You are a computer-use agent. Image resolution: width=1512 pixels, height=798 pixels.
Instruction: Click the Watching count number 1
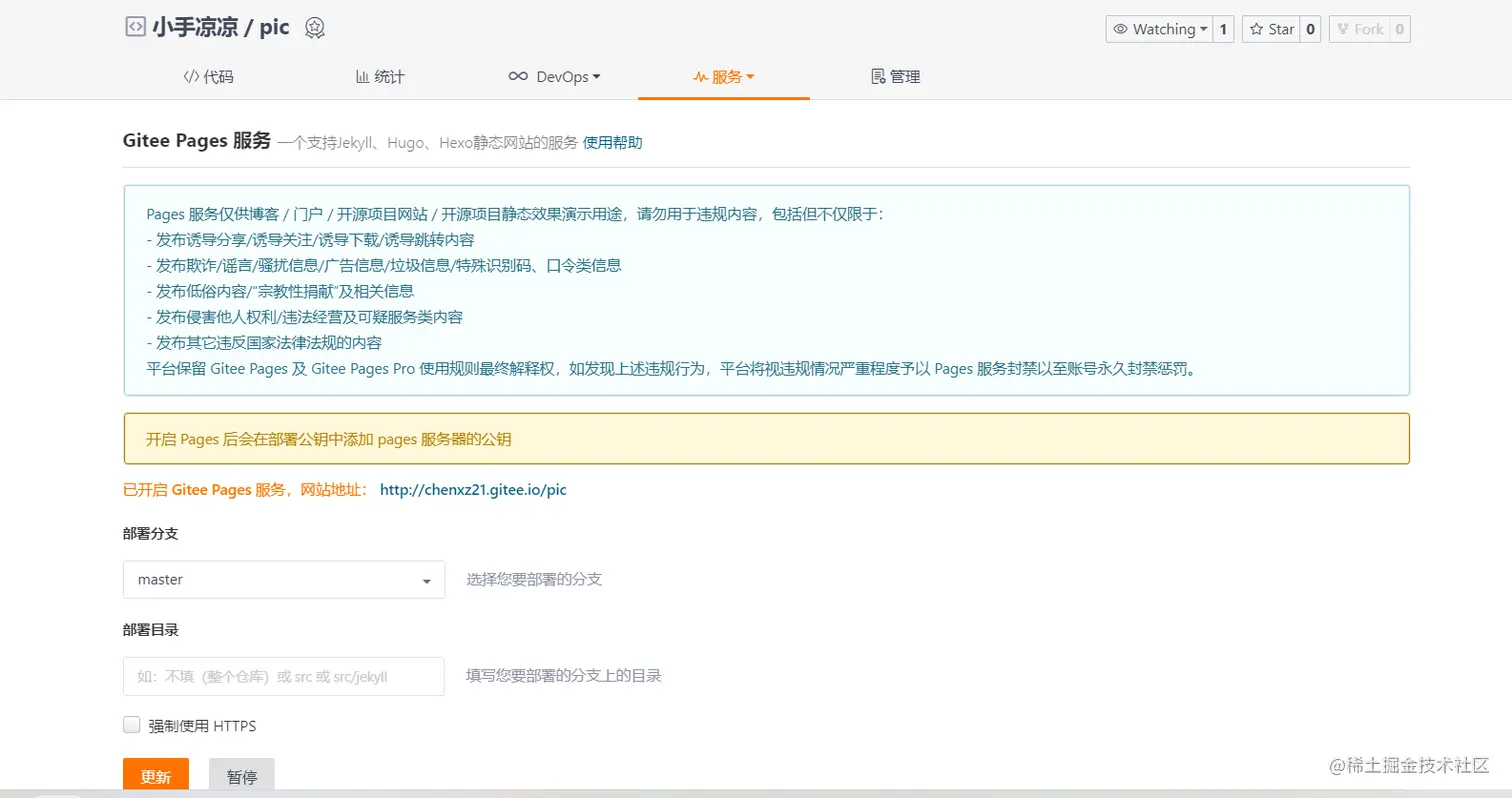1223,29
